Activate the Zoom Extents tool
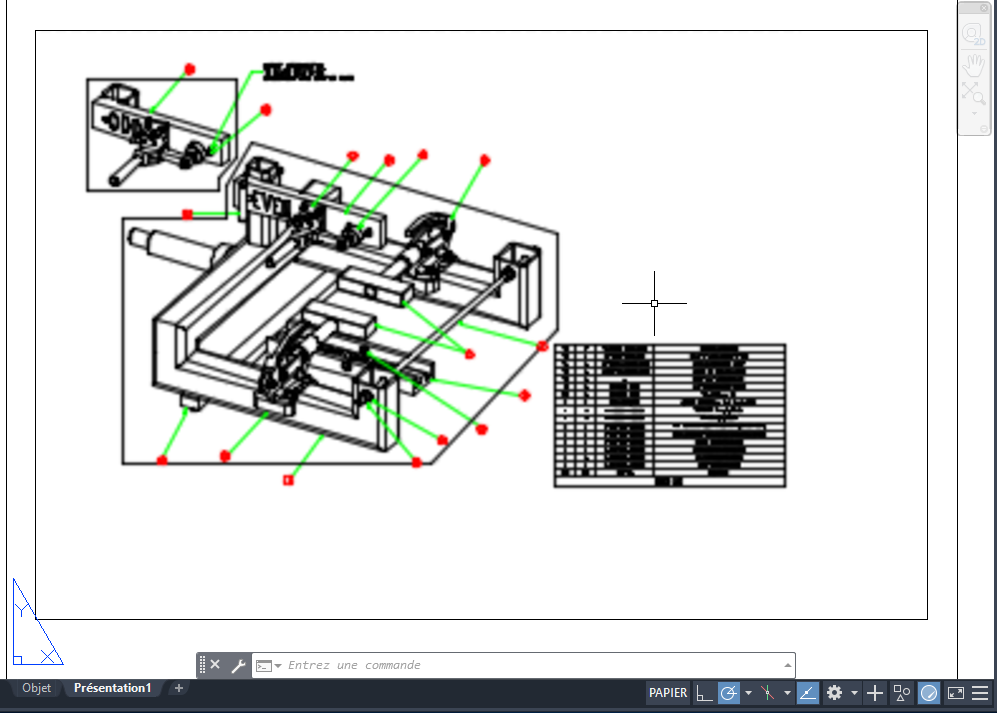997x713 pixels. 973,93
